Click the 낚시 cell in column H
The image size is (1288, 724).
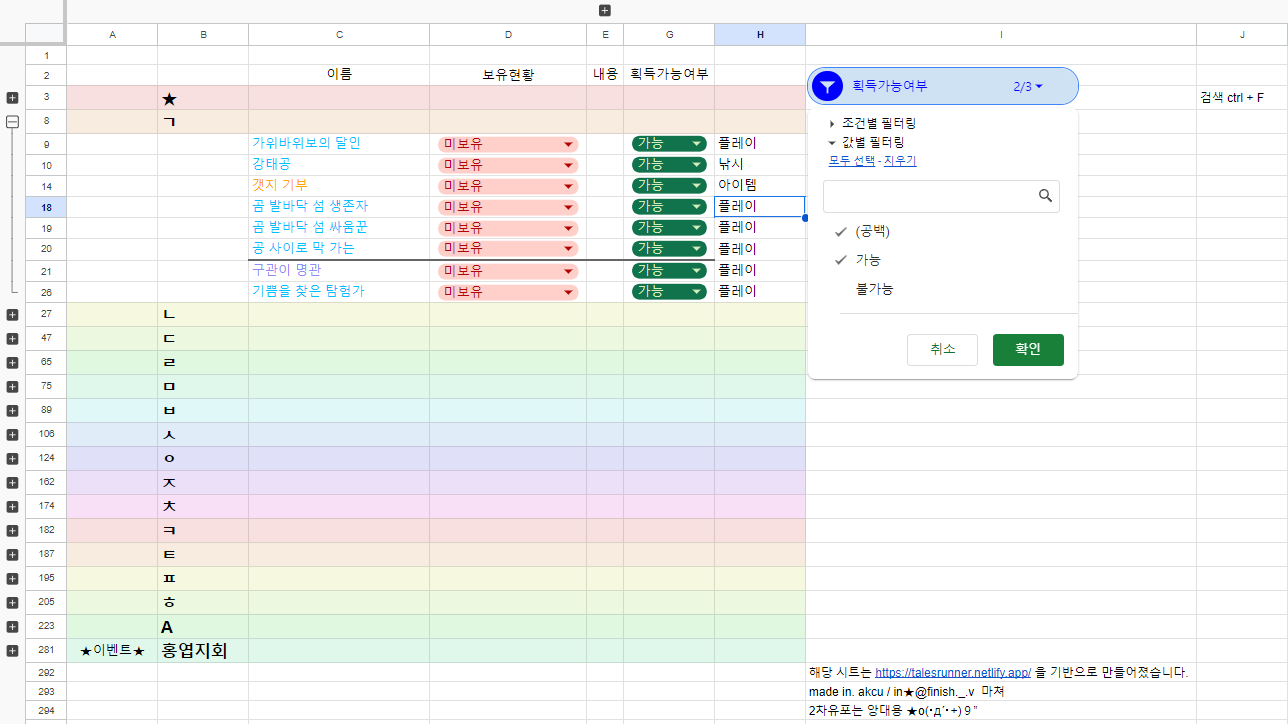[x=760, y=165]
